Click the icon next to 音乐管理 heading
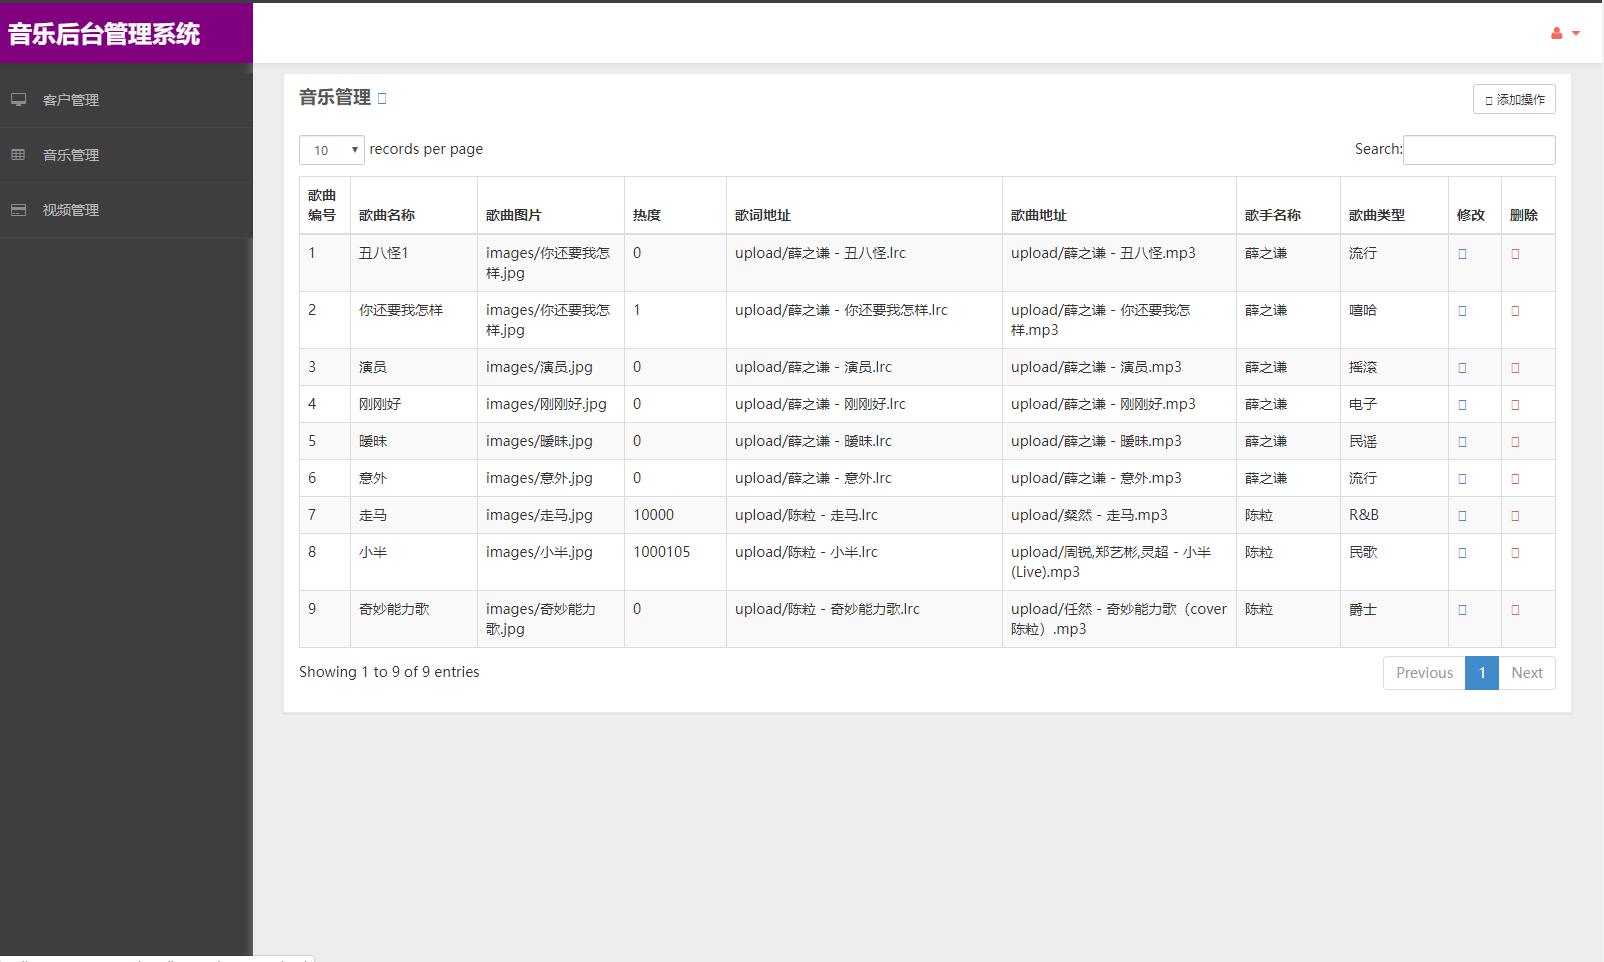Viewport: 1604px width, 962px height. pyautogui.click(x=382, y=98)
